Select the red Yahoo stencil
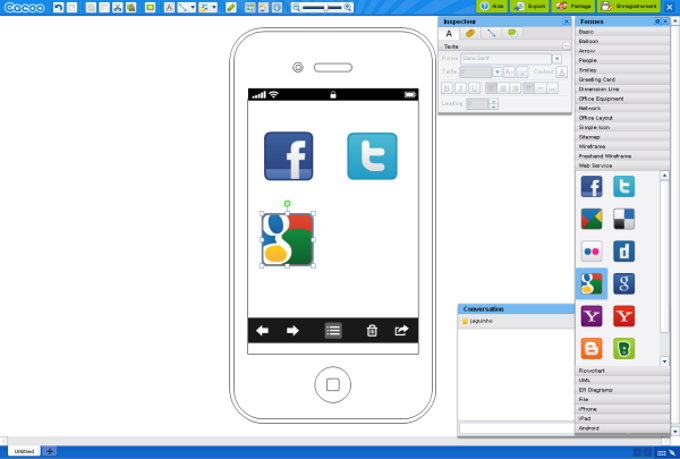The width and height of the screenshot is (680, 459). (624, 316)
